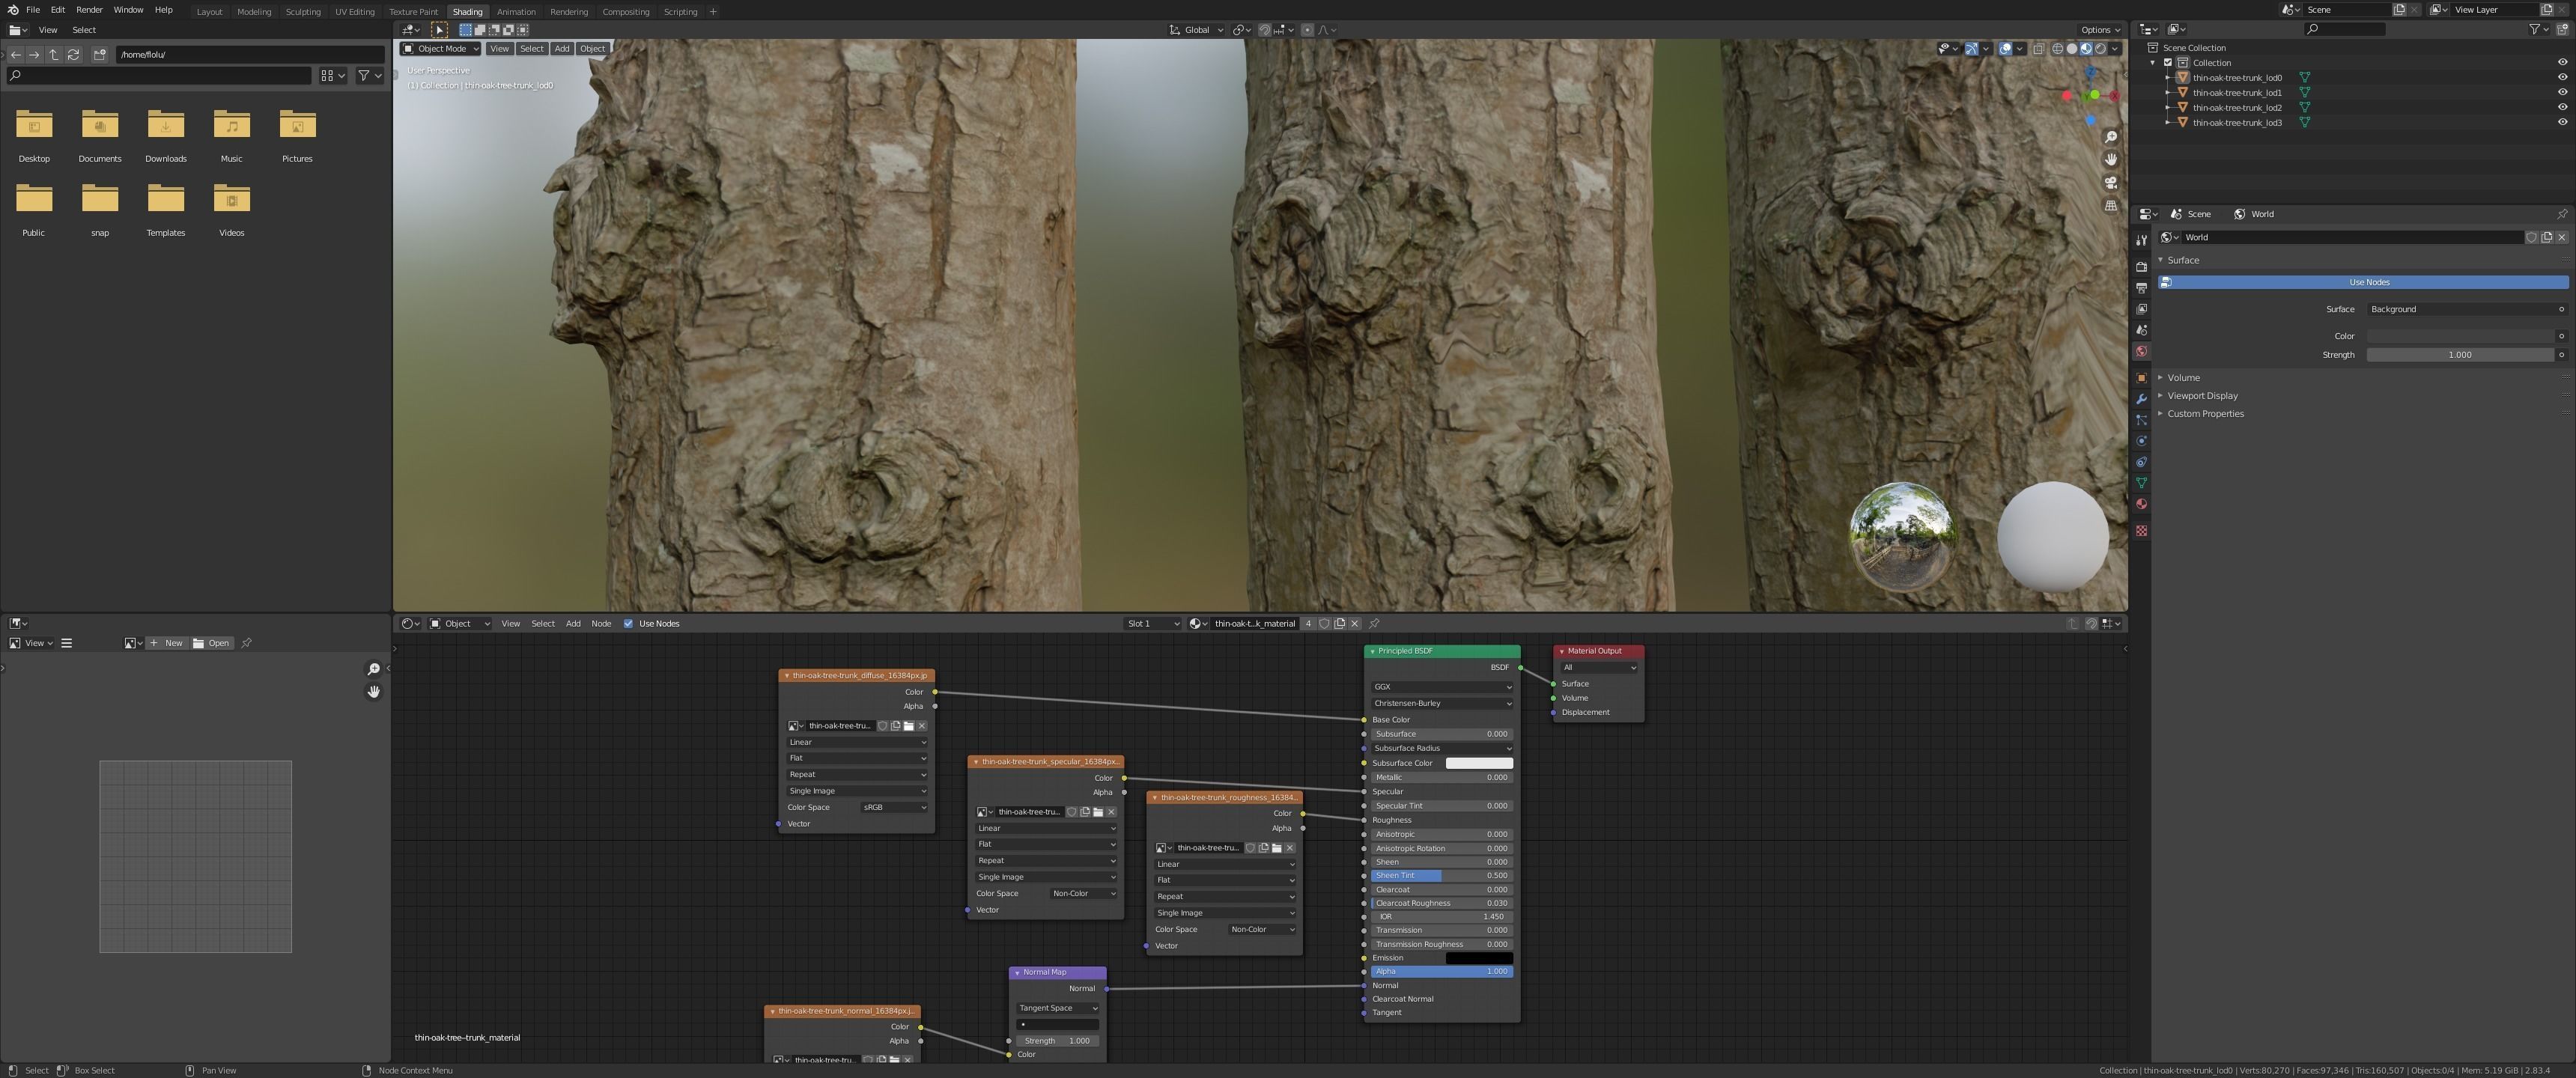Toggle camera view with the camera gizmo

pyautogui.click(x=2111, y=183)
